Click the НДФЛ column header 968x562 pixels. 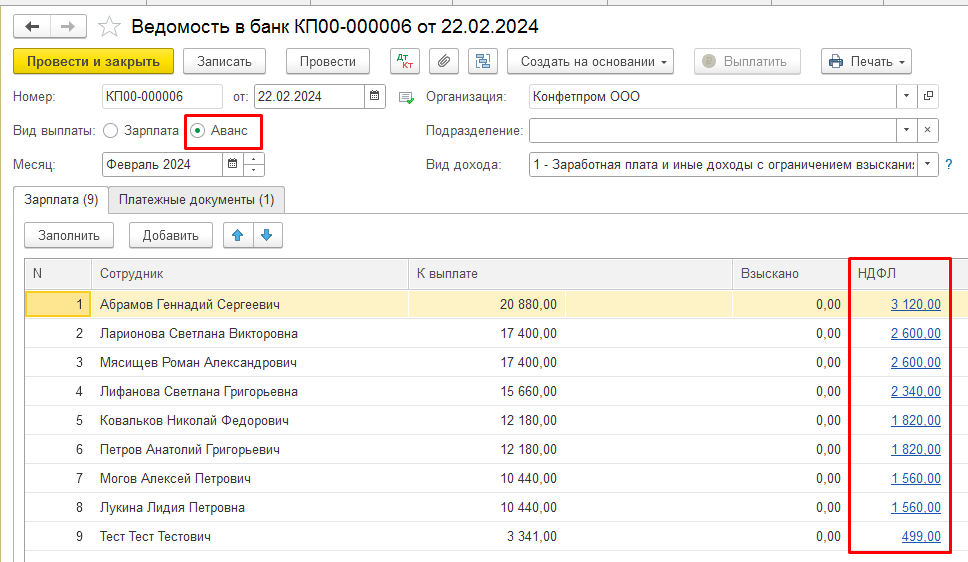pos(899,274)
